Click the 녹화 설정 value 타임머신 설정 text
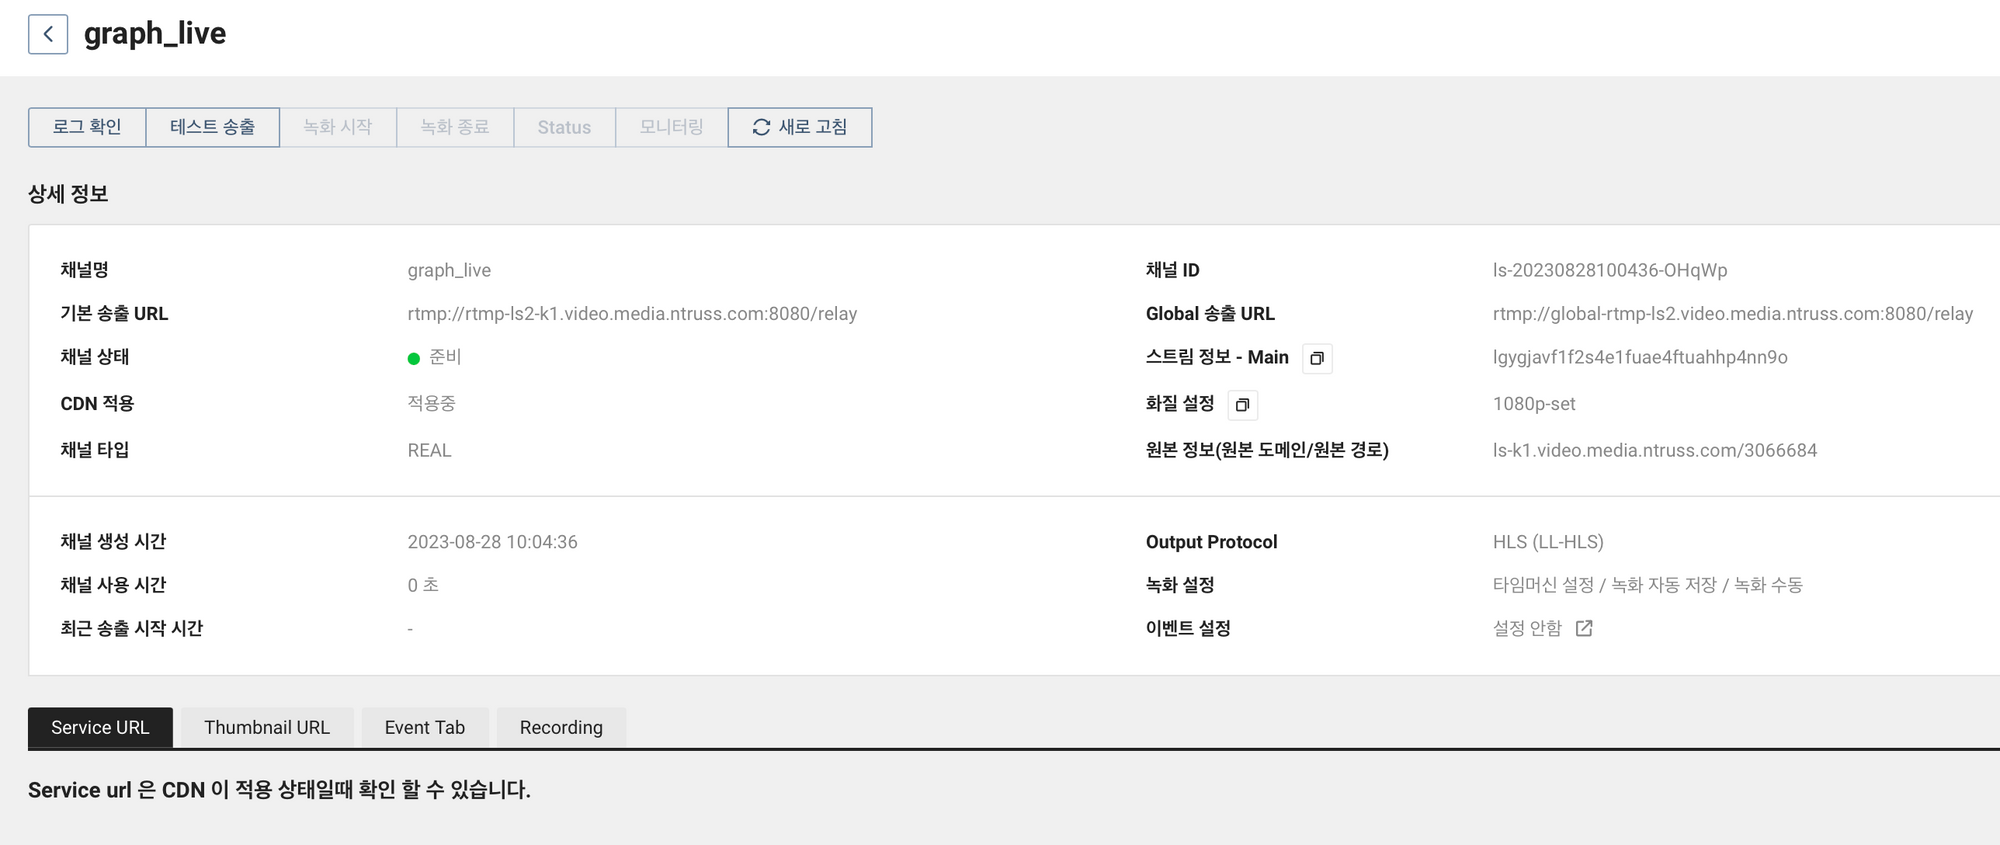 1543,585
